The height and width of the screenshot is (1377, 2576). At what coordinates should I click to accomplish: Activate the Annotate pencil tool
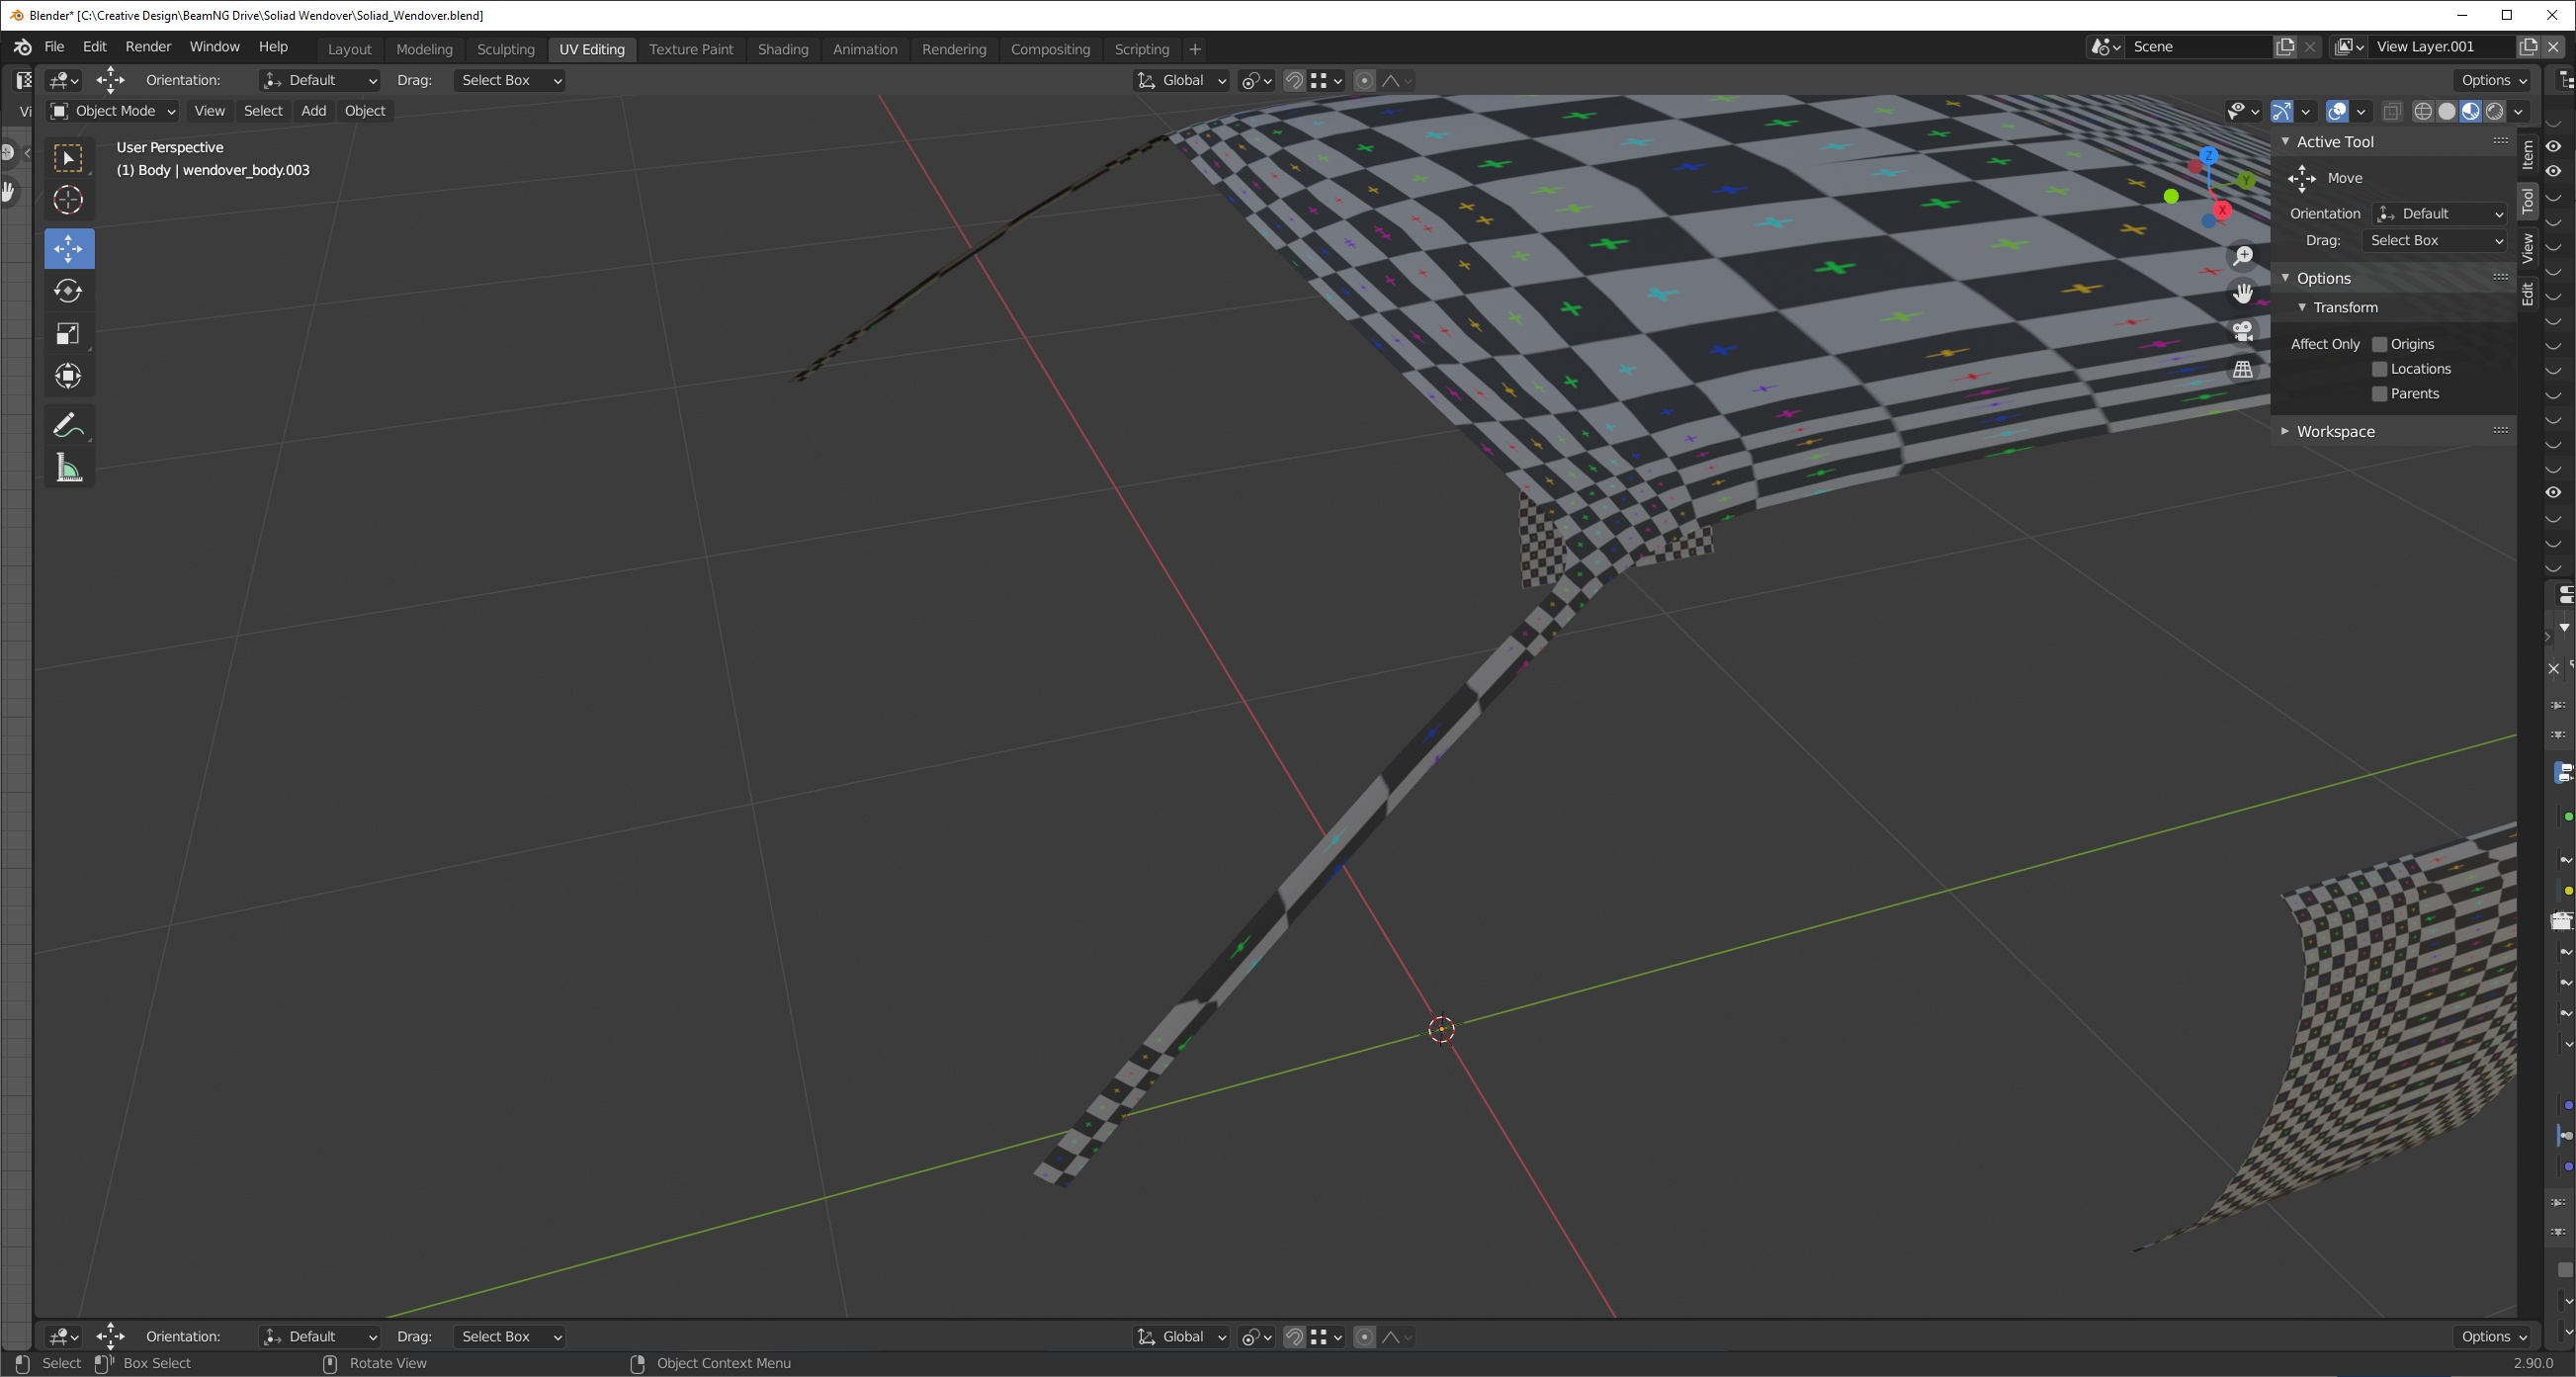[x=68, y=426]
